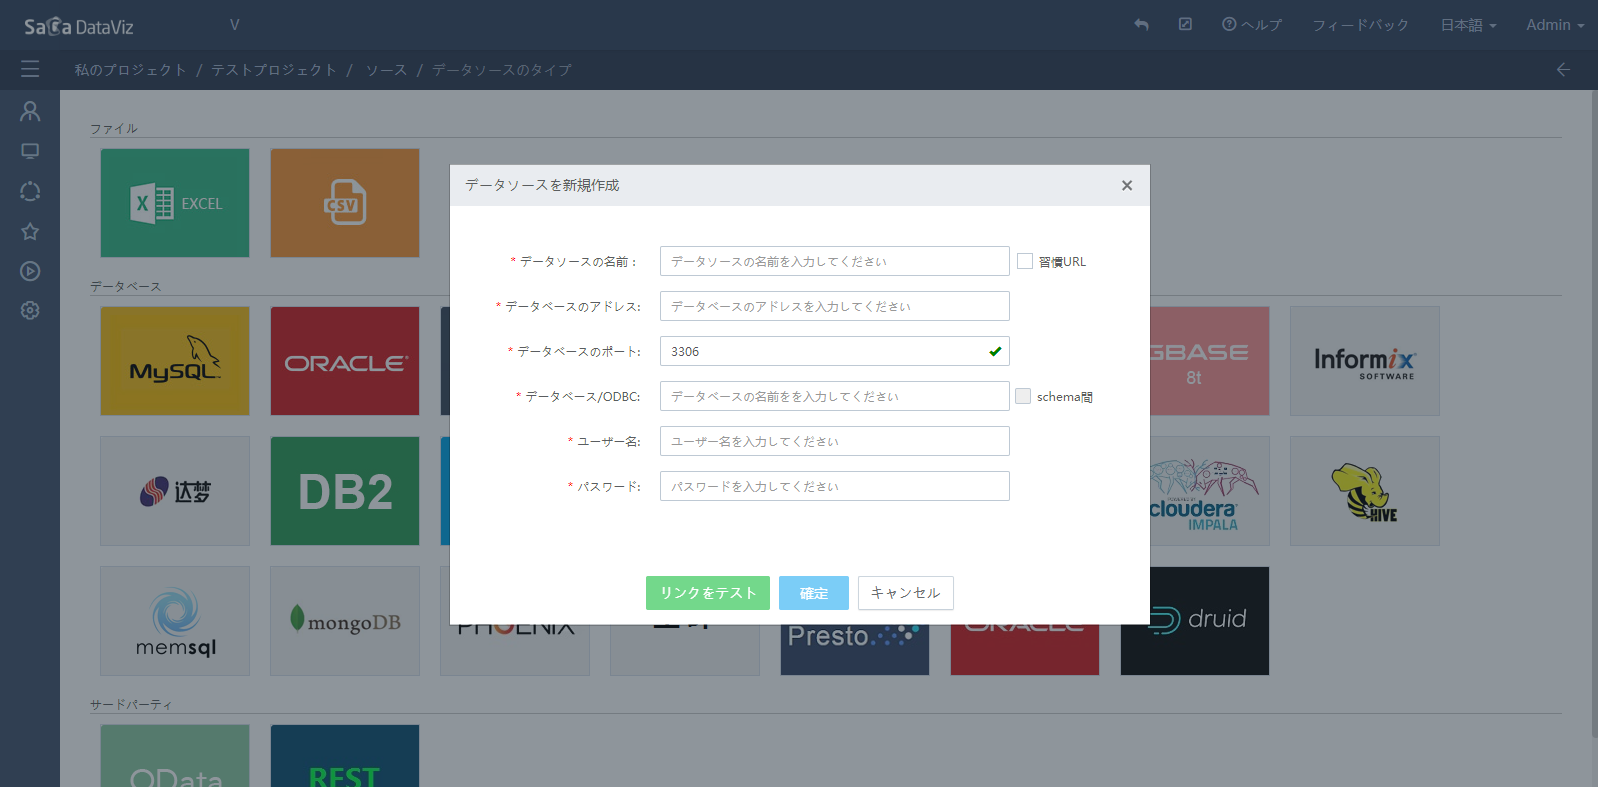Click the リンクをテスト button

coord(708,593)
